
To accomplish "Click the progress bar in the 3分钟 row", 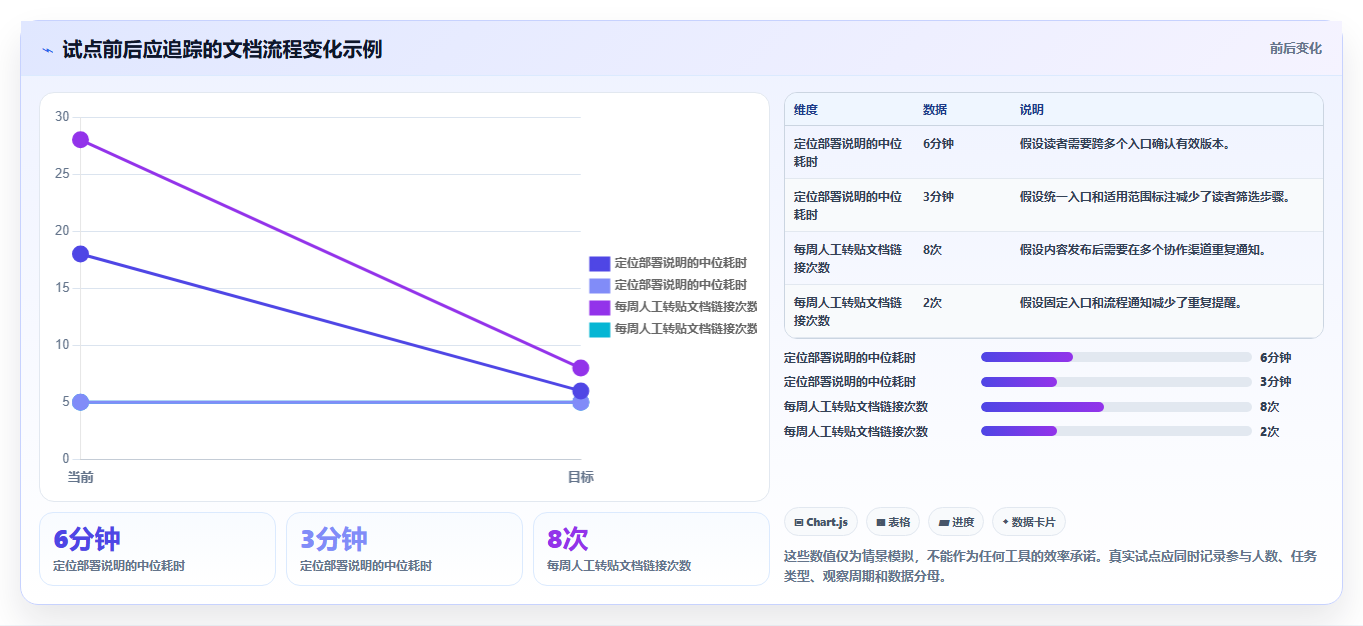I will 1116,382.
